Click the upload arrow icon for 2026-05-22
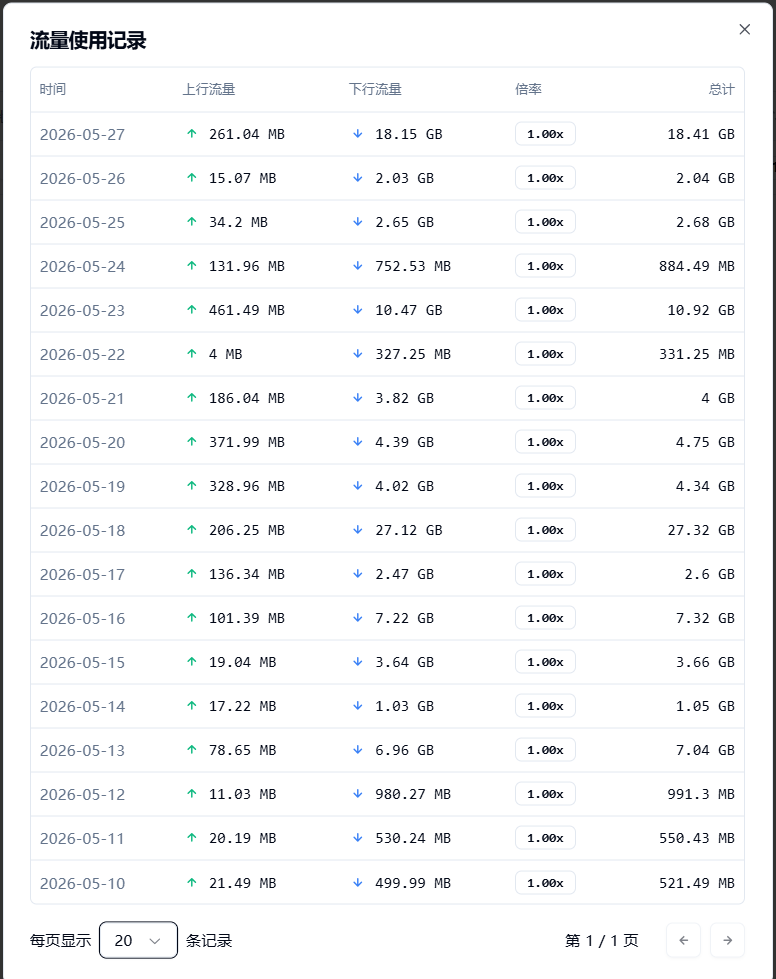776x979 pixels. click(192, 354)
